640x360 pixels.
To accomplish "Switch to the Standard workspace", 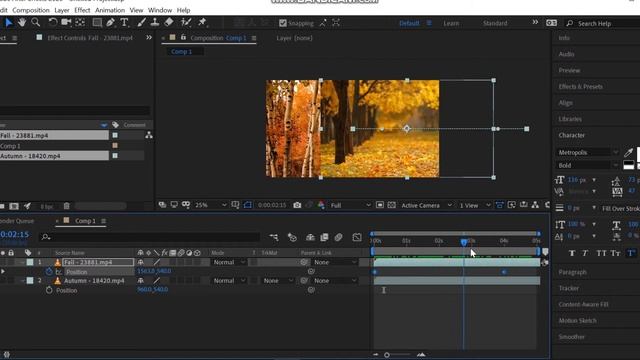I will tap(495, 23).
